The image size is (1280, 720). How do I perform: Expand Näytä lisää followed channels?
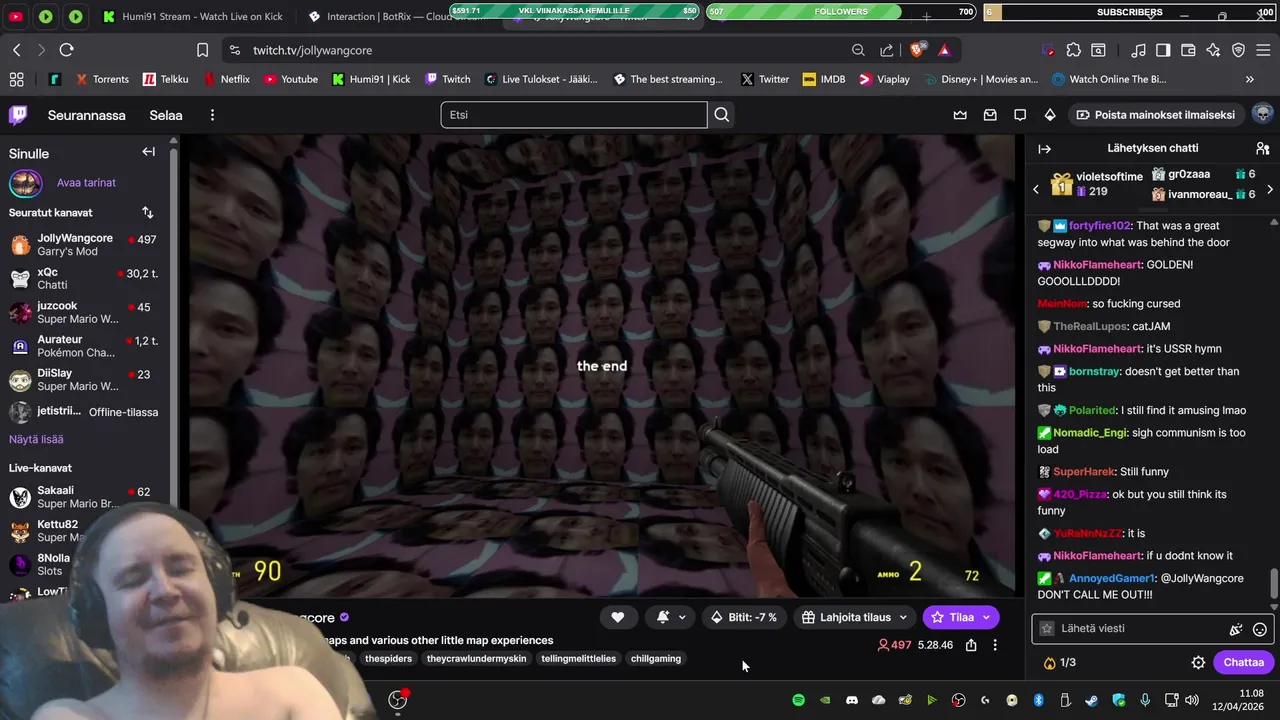pos(36,439)
